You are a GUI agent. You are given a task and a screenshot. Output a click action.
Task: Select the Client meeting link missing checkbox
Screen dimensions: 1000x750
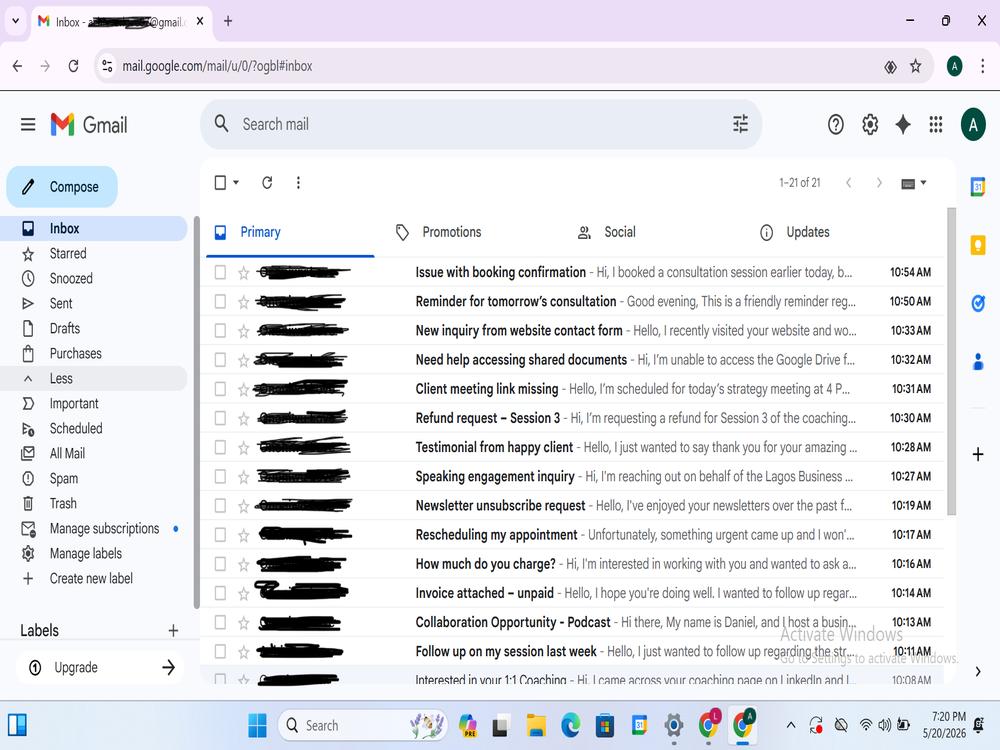pos(220,389)
